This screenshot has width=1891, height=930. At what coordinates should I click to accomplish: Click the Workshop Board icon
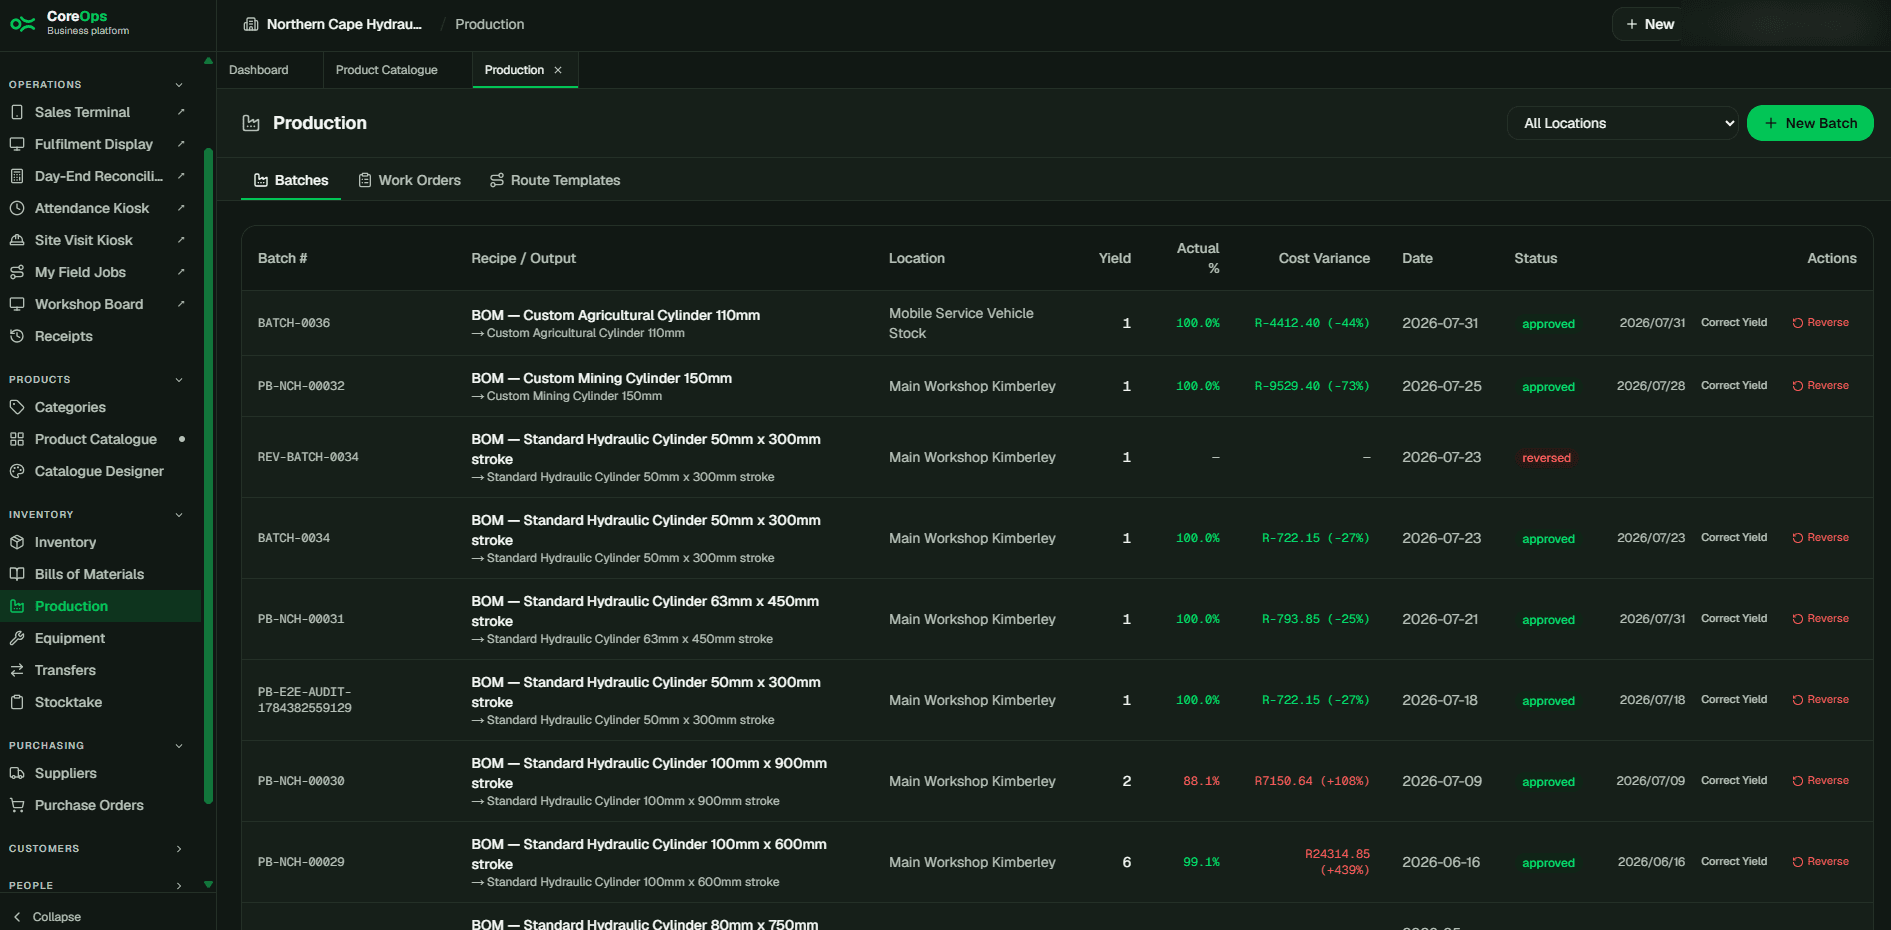coord(17,304)
